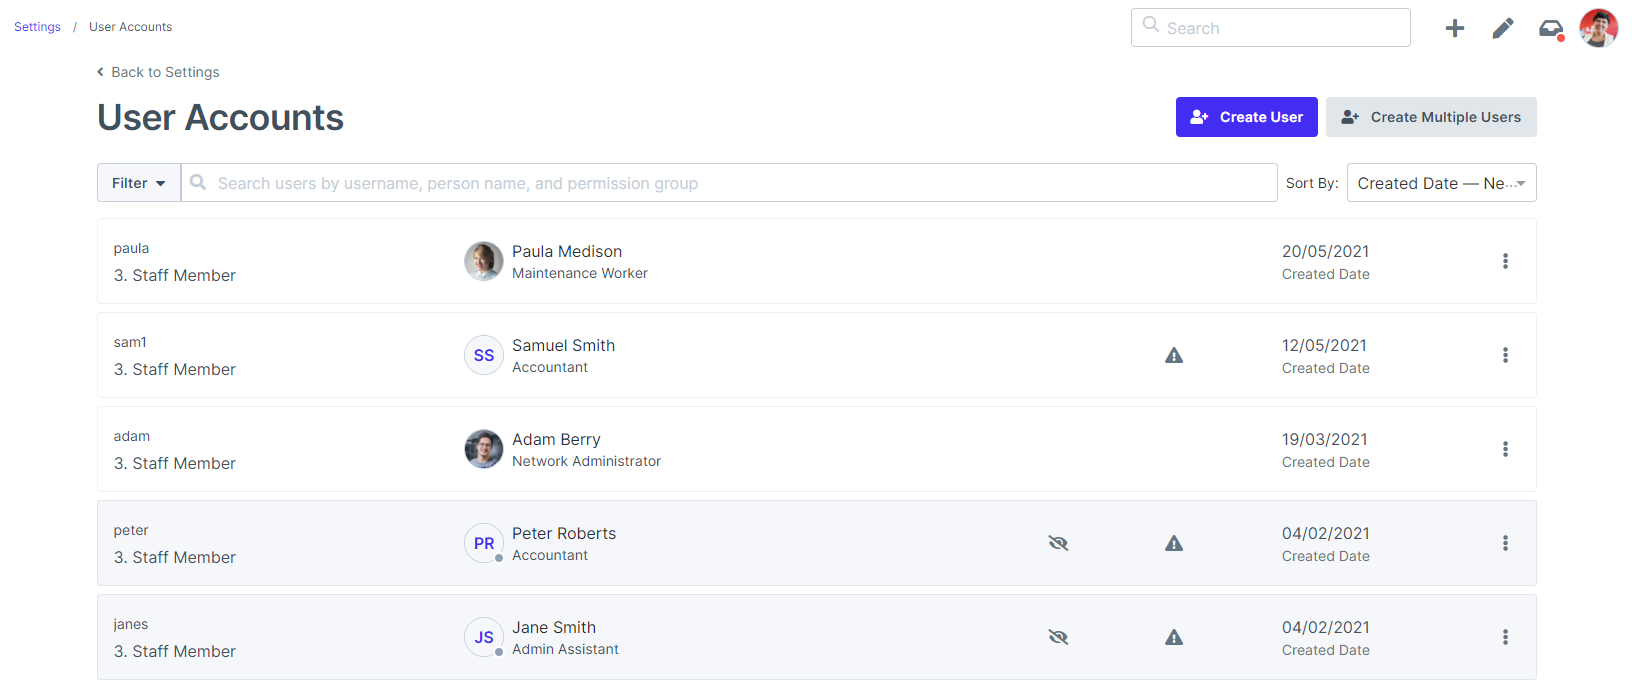Open the kebab menu for Paula Medison
Screen dimensions: 1632x687
point(1505,261)
